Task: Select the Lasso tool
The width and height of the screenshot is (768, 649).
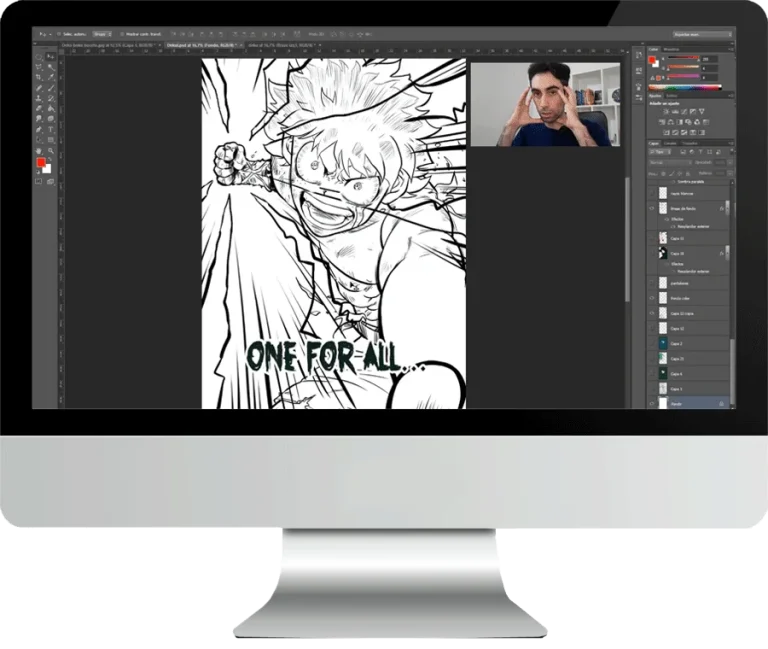Action: (38, 66)
